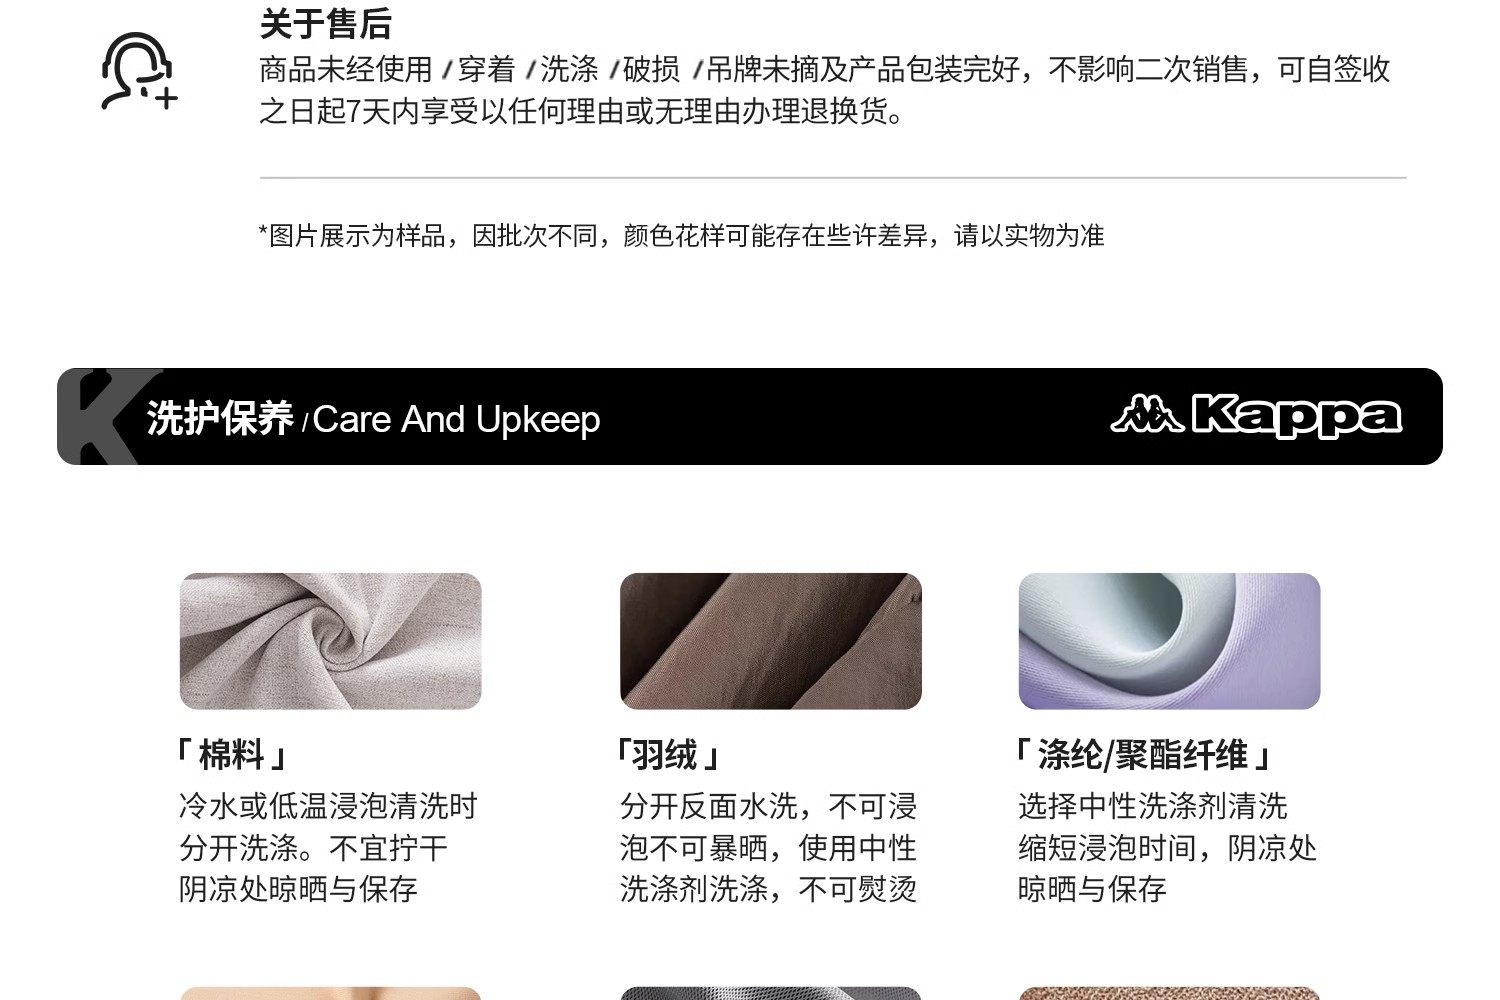This screenshot has height=1000, width=1500.
Task: Select the 「棉料」 heading
Action: point(231,755)
